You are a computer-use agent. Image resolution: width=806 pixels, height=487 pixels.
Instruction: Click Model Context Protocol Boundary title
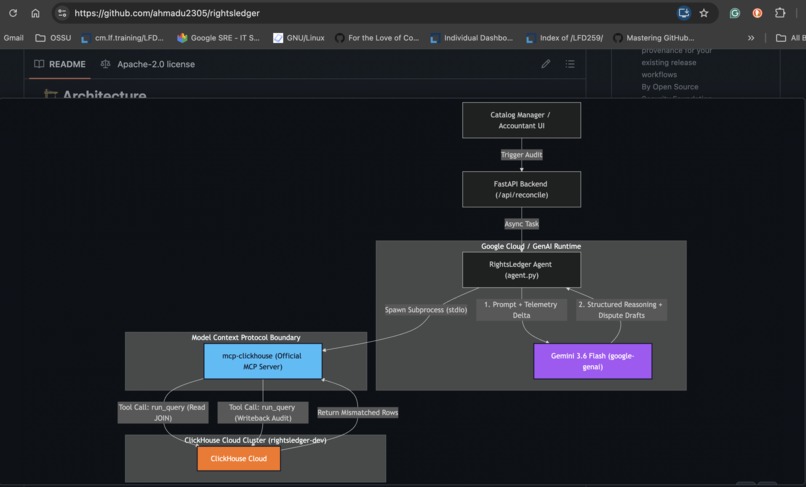point(246,337)
